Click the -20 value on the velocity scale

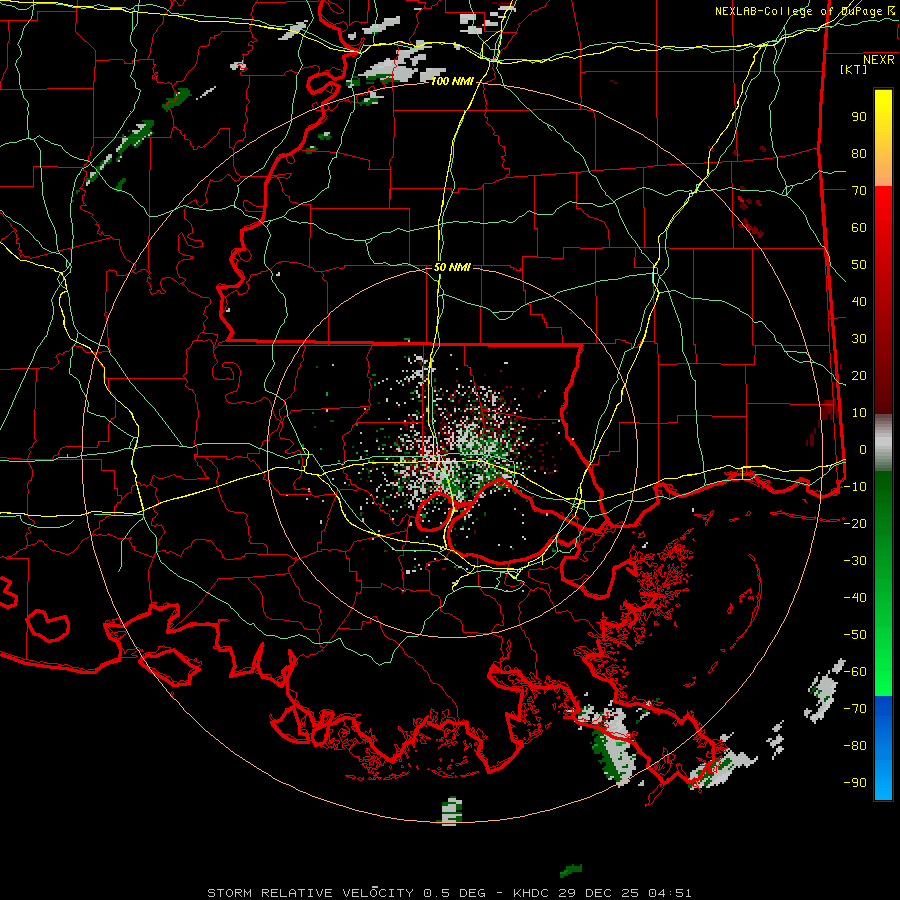[x=855, y=523]
